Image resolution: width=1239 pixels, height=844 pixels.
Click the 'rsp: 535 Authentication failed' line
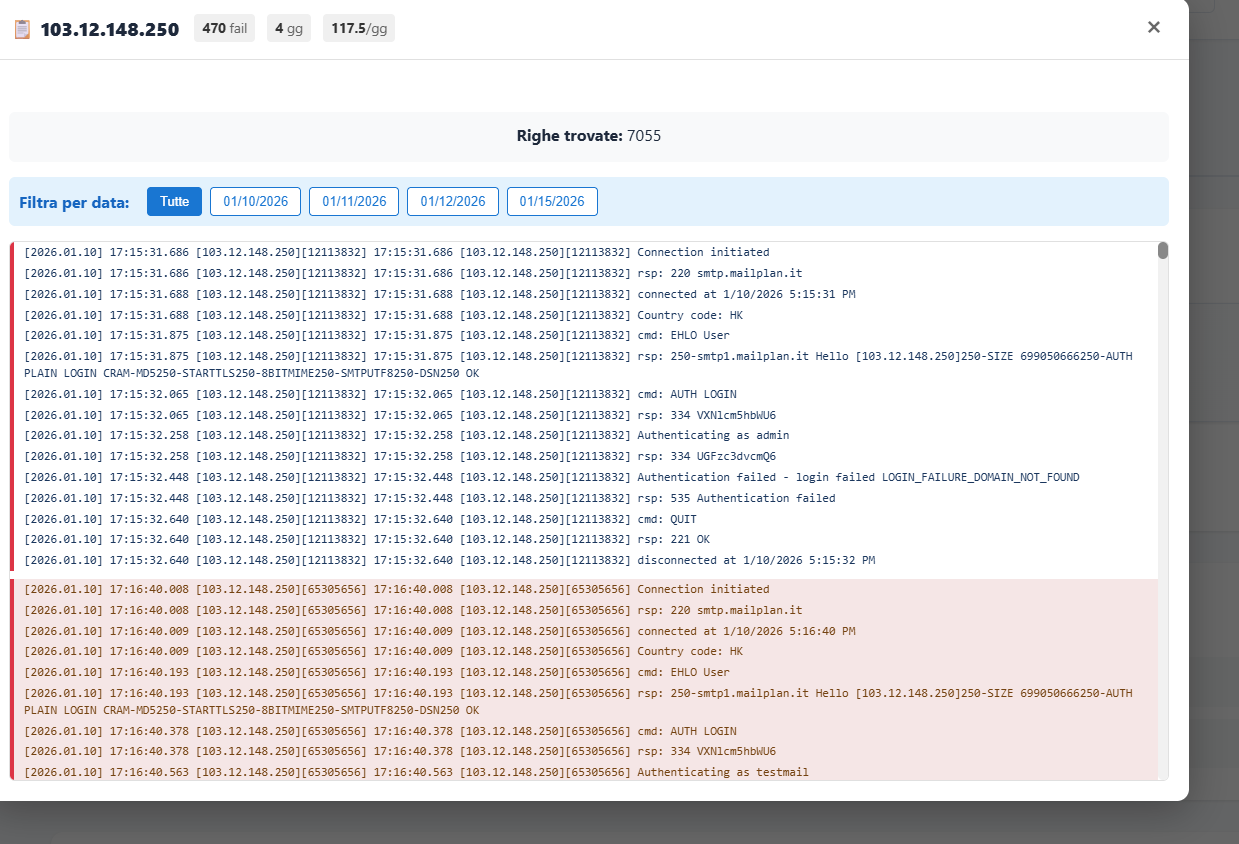point(735,498)
